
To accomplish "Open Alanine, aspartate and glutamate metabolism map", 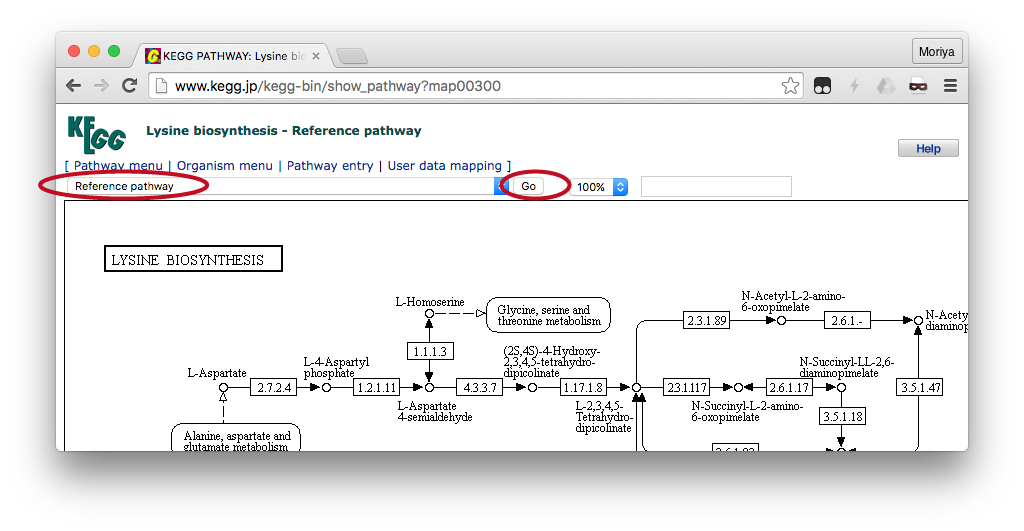I will tap(236, 438).
